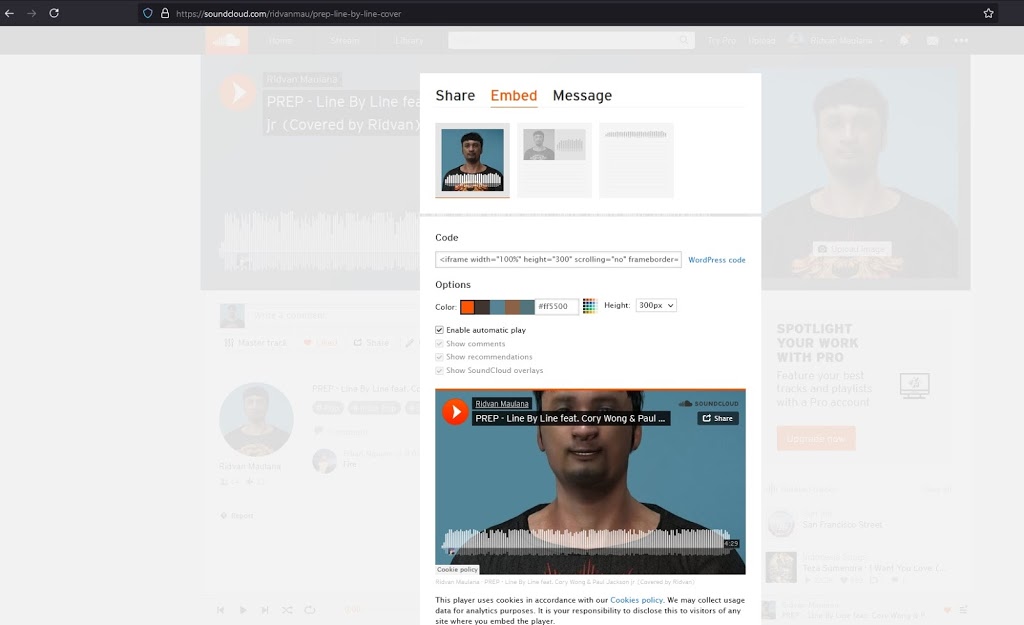
Task: Switch to the Message tab
Action: pyautogui.click(x=583, y=95)
